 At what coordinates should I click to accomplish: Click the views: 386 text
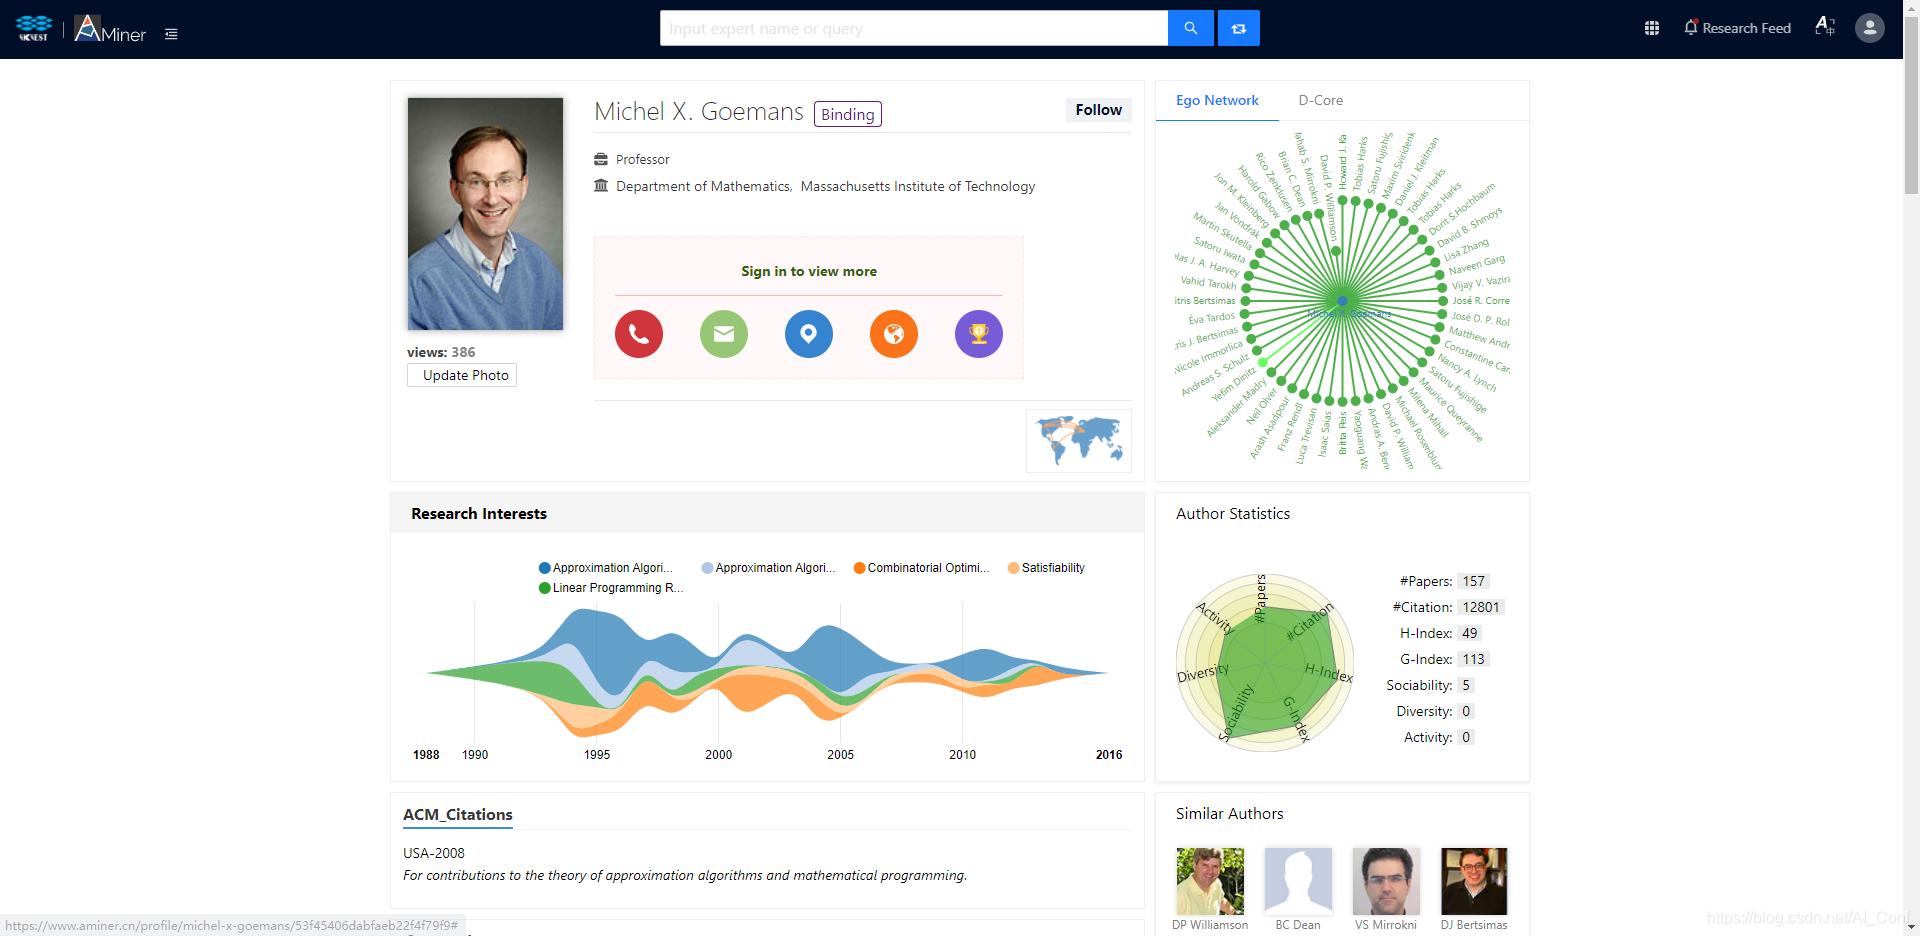point(441,352)
